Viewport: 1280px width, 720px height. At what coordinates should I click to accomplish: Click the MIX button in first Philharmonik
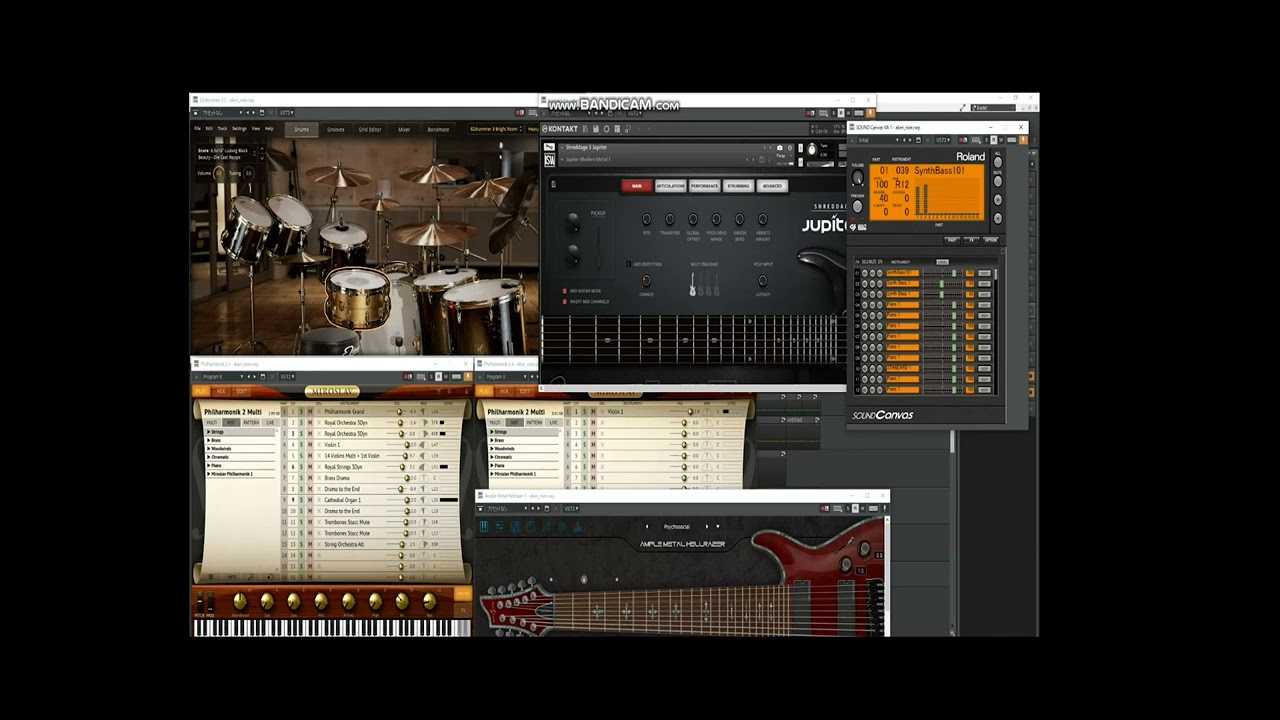click(221, 391)
